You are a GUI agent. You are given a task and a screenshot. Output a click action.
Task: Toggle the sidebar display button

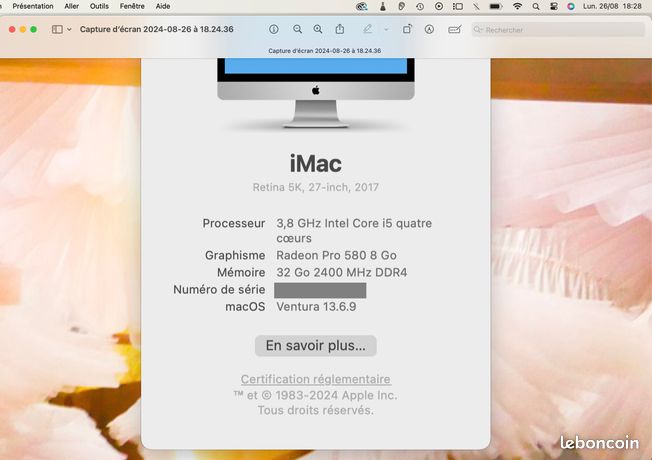click(57, 29)
